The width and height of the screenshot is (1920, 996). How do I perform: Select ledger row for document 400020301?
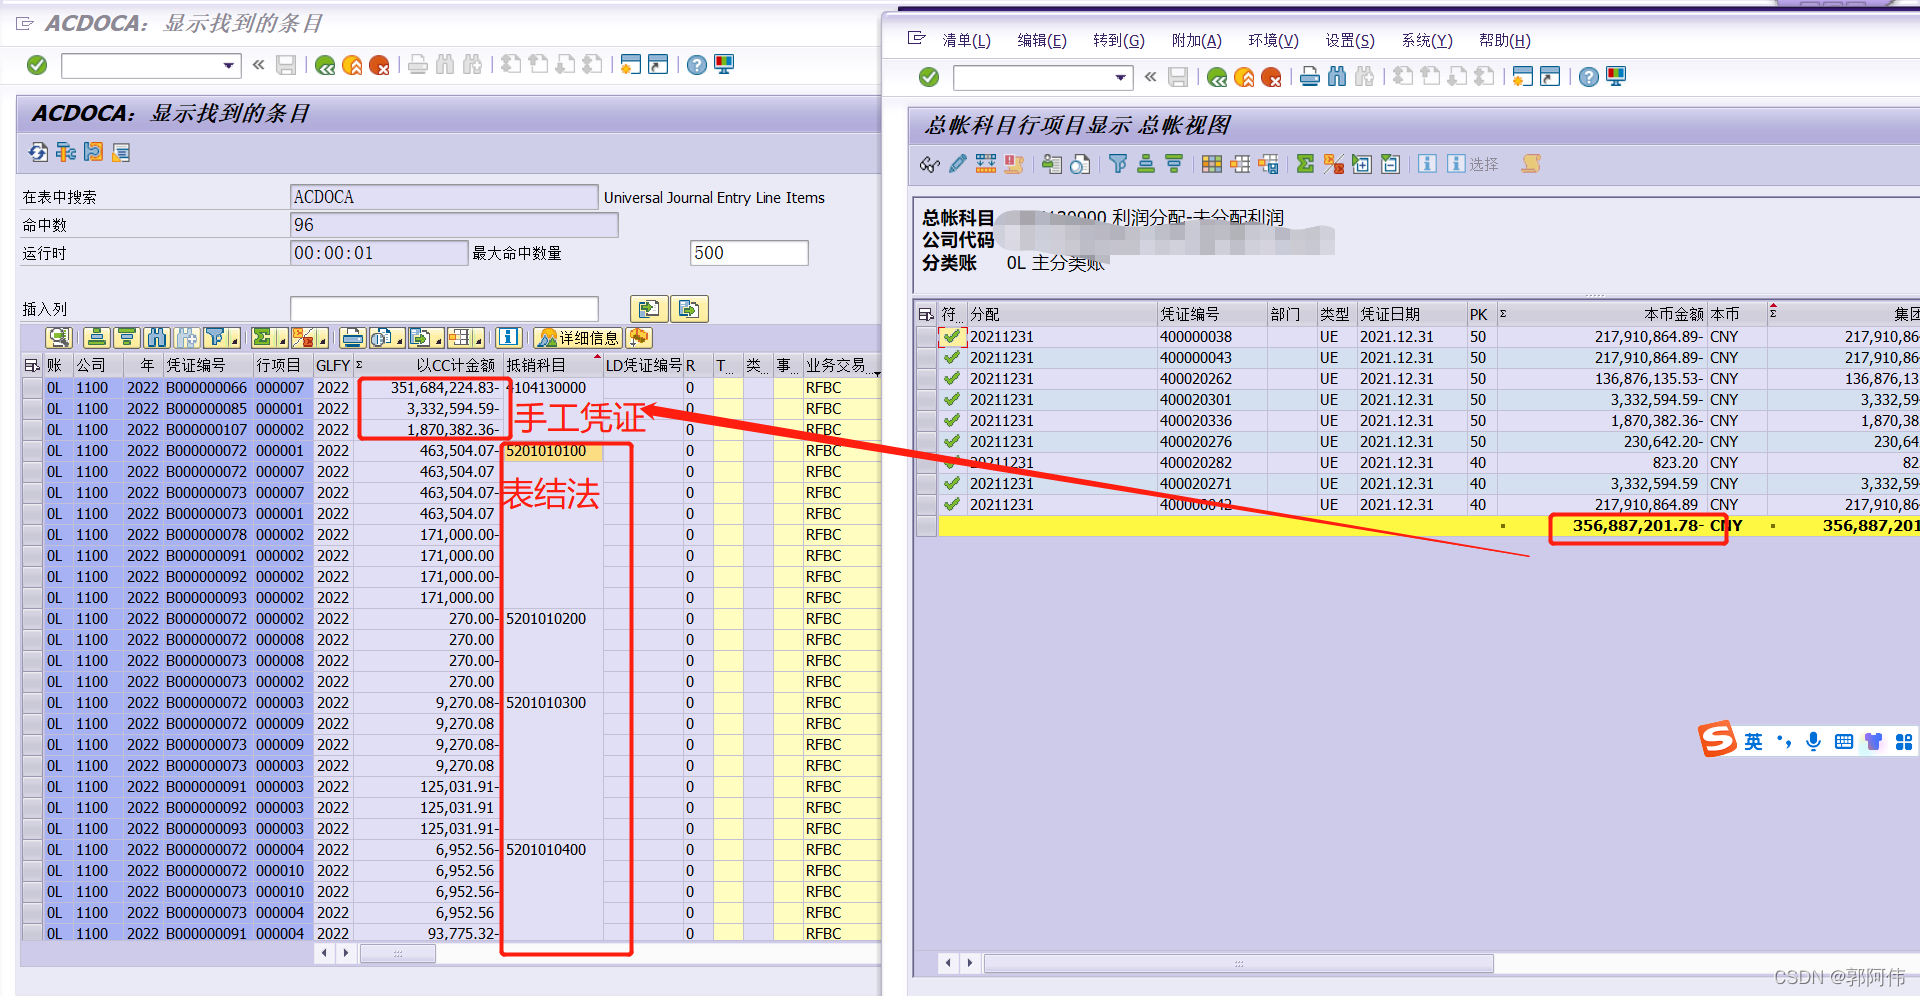[x=926, y=400]
